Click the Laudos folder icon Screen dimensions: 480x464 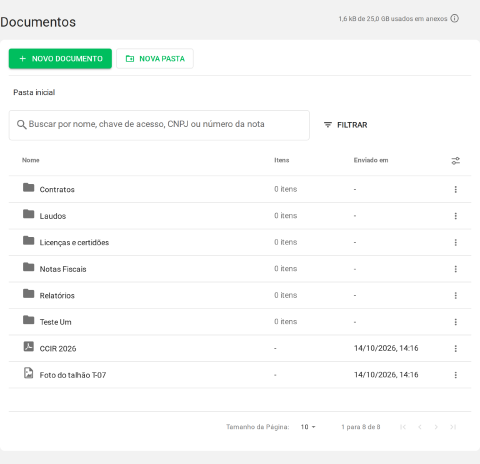(x=29, y=214)
